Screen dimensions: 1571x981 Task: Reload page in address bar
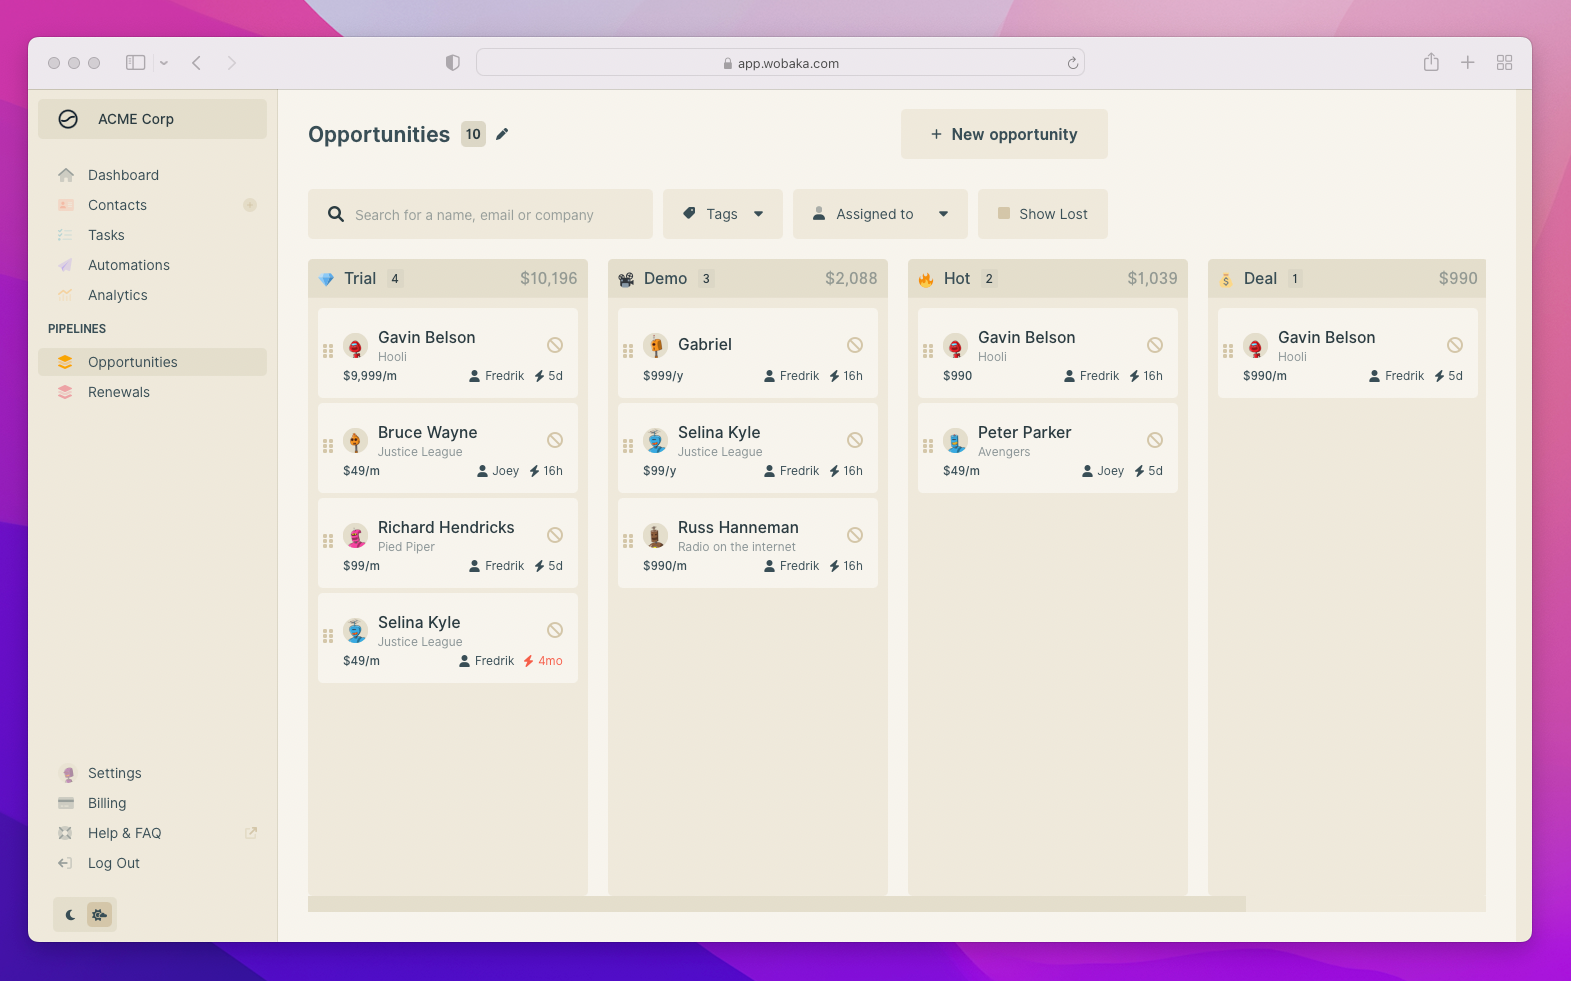(x=1072, y=63)
